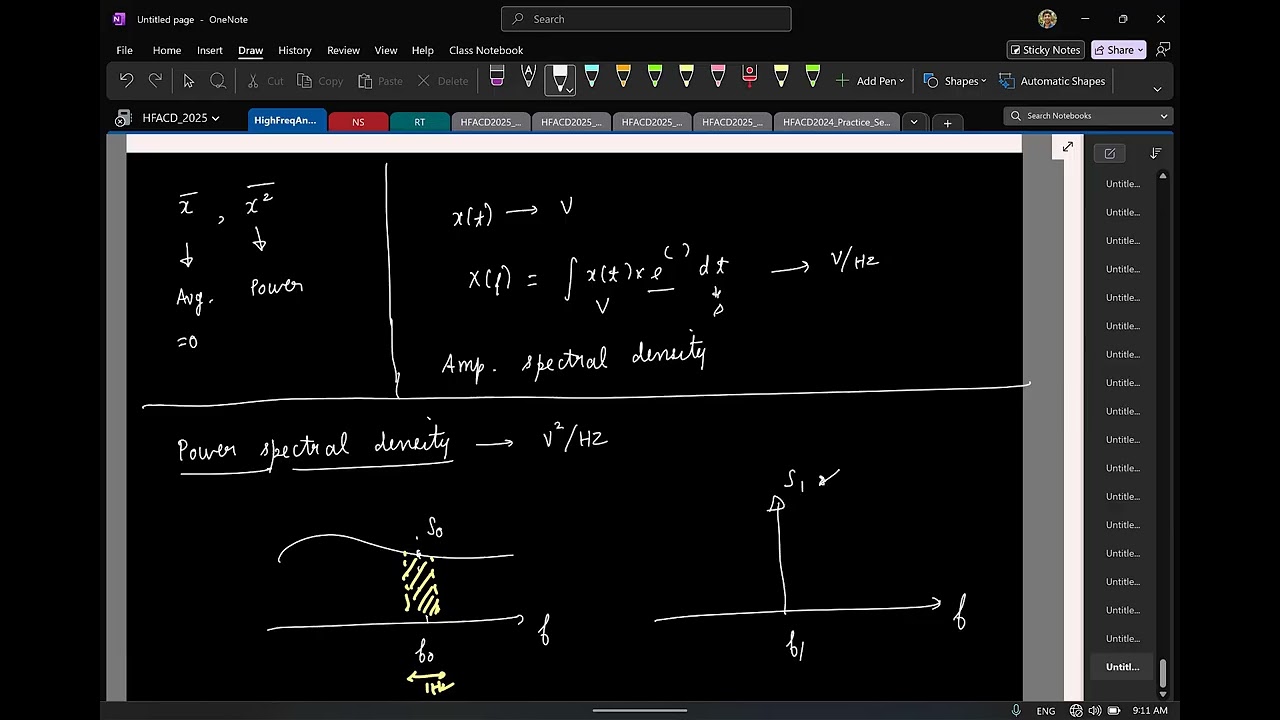
Task: Open the taskbar network icon
Action: tap(1076, 711)
